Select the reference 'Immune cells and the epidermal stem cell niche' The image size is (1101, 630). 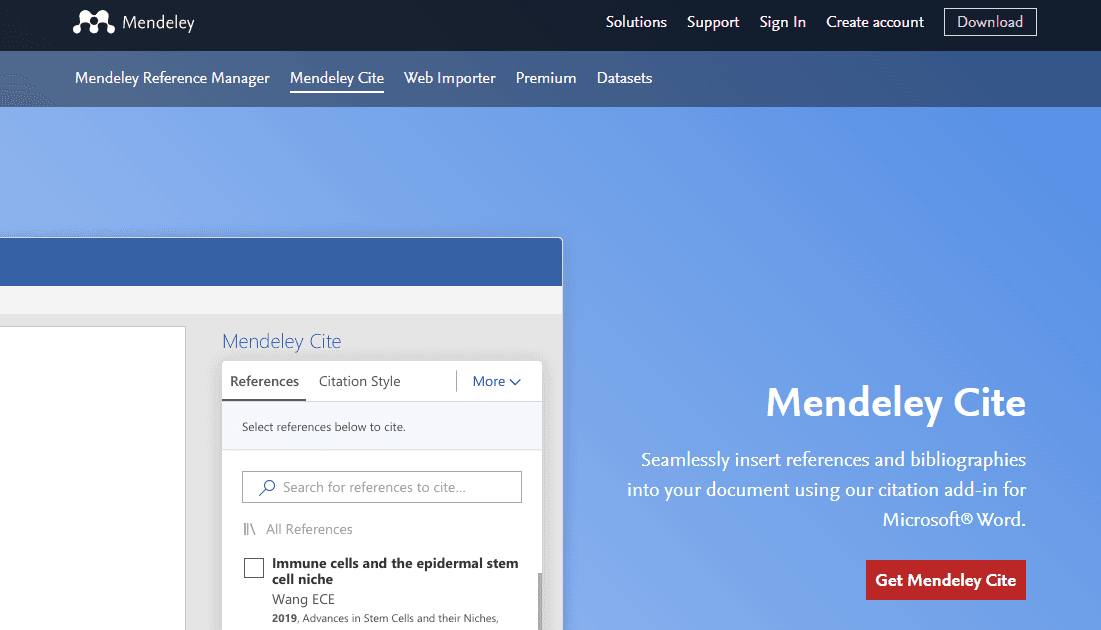pos(253,567)
